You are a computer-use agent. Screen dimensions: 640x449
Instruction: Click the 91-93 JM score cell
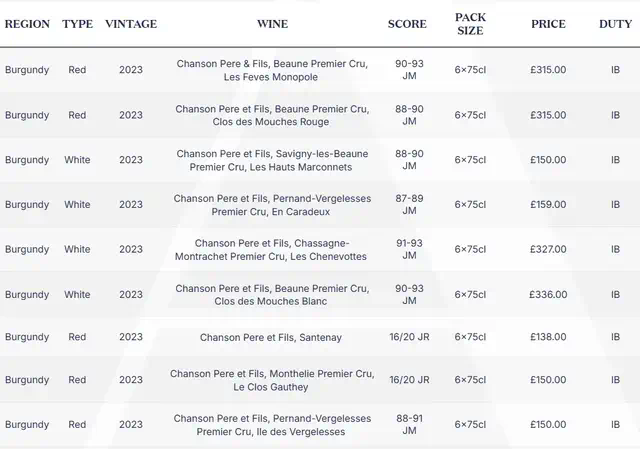(409, 250)
